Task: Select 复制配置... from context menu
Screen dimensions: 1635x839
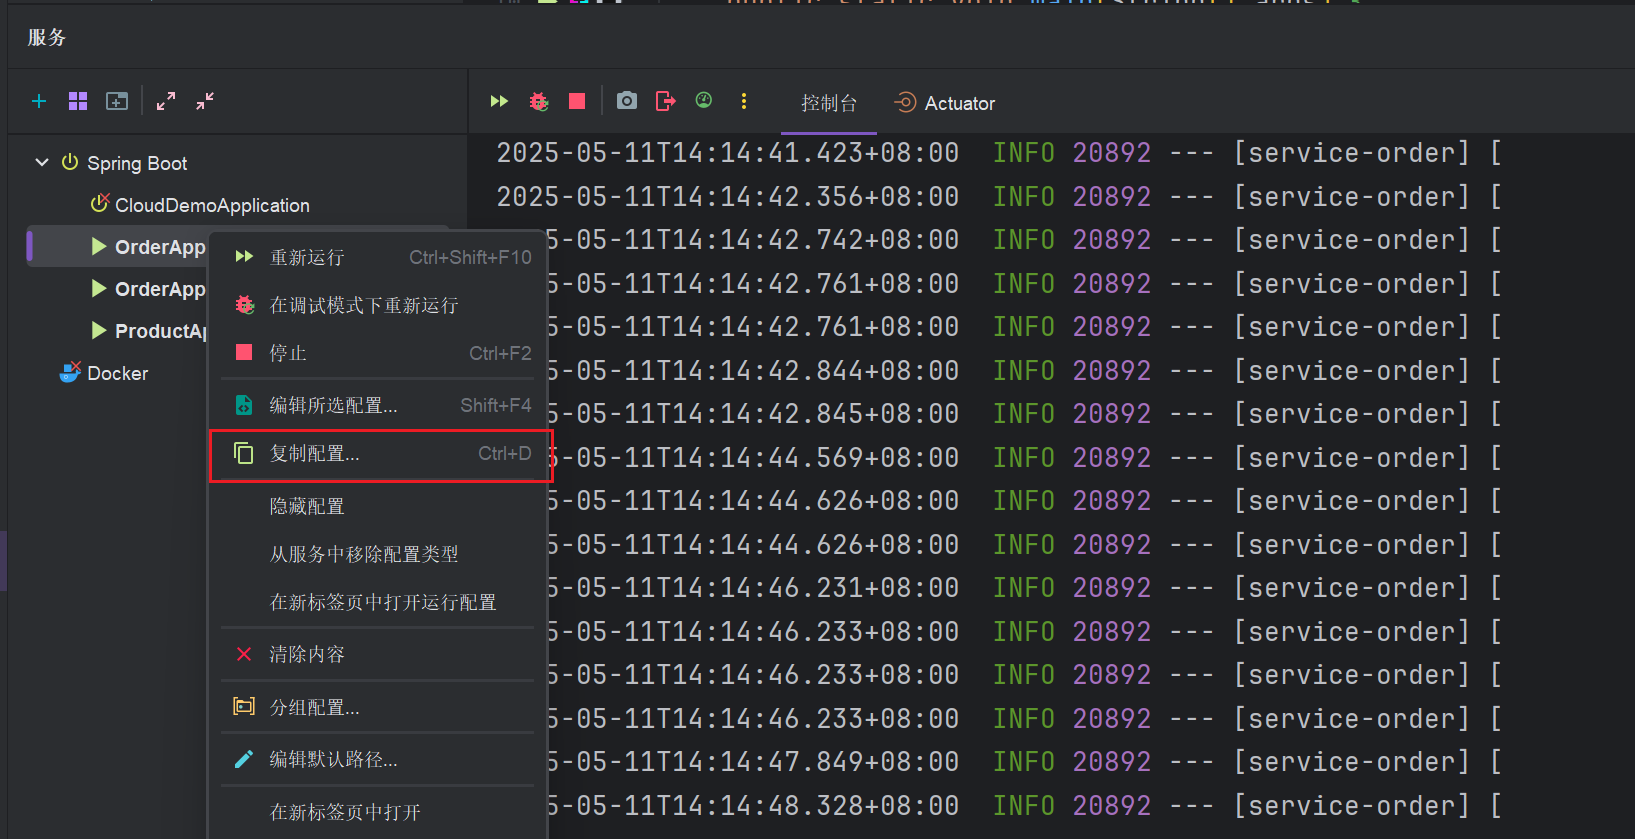Action: tap(380, 454)
